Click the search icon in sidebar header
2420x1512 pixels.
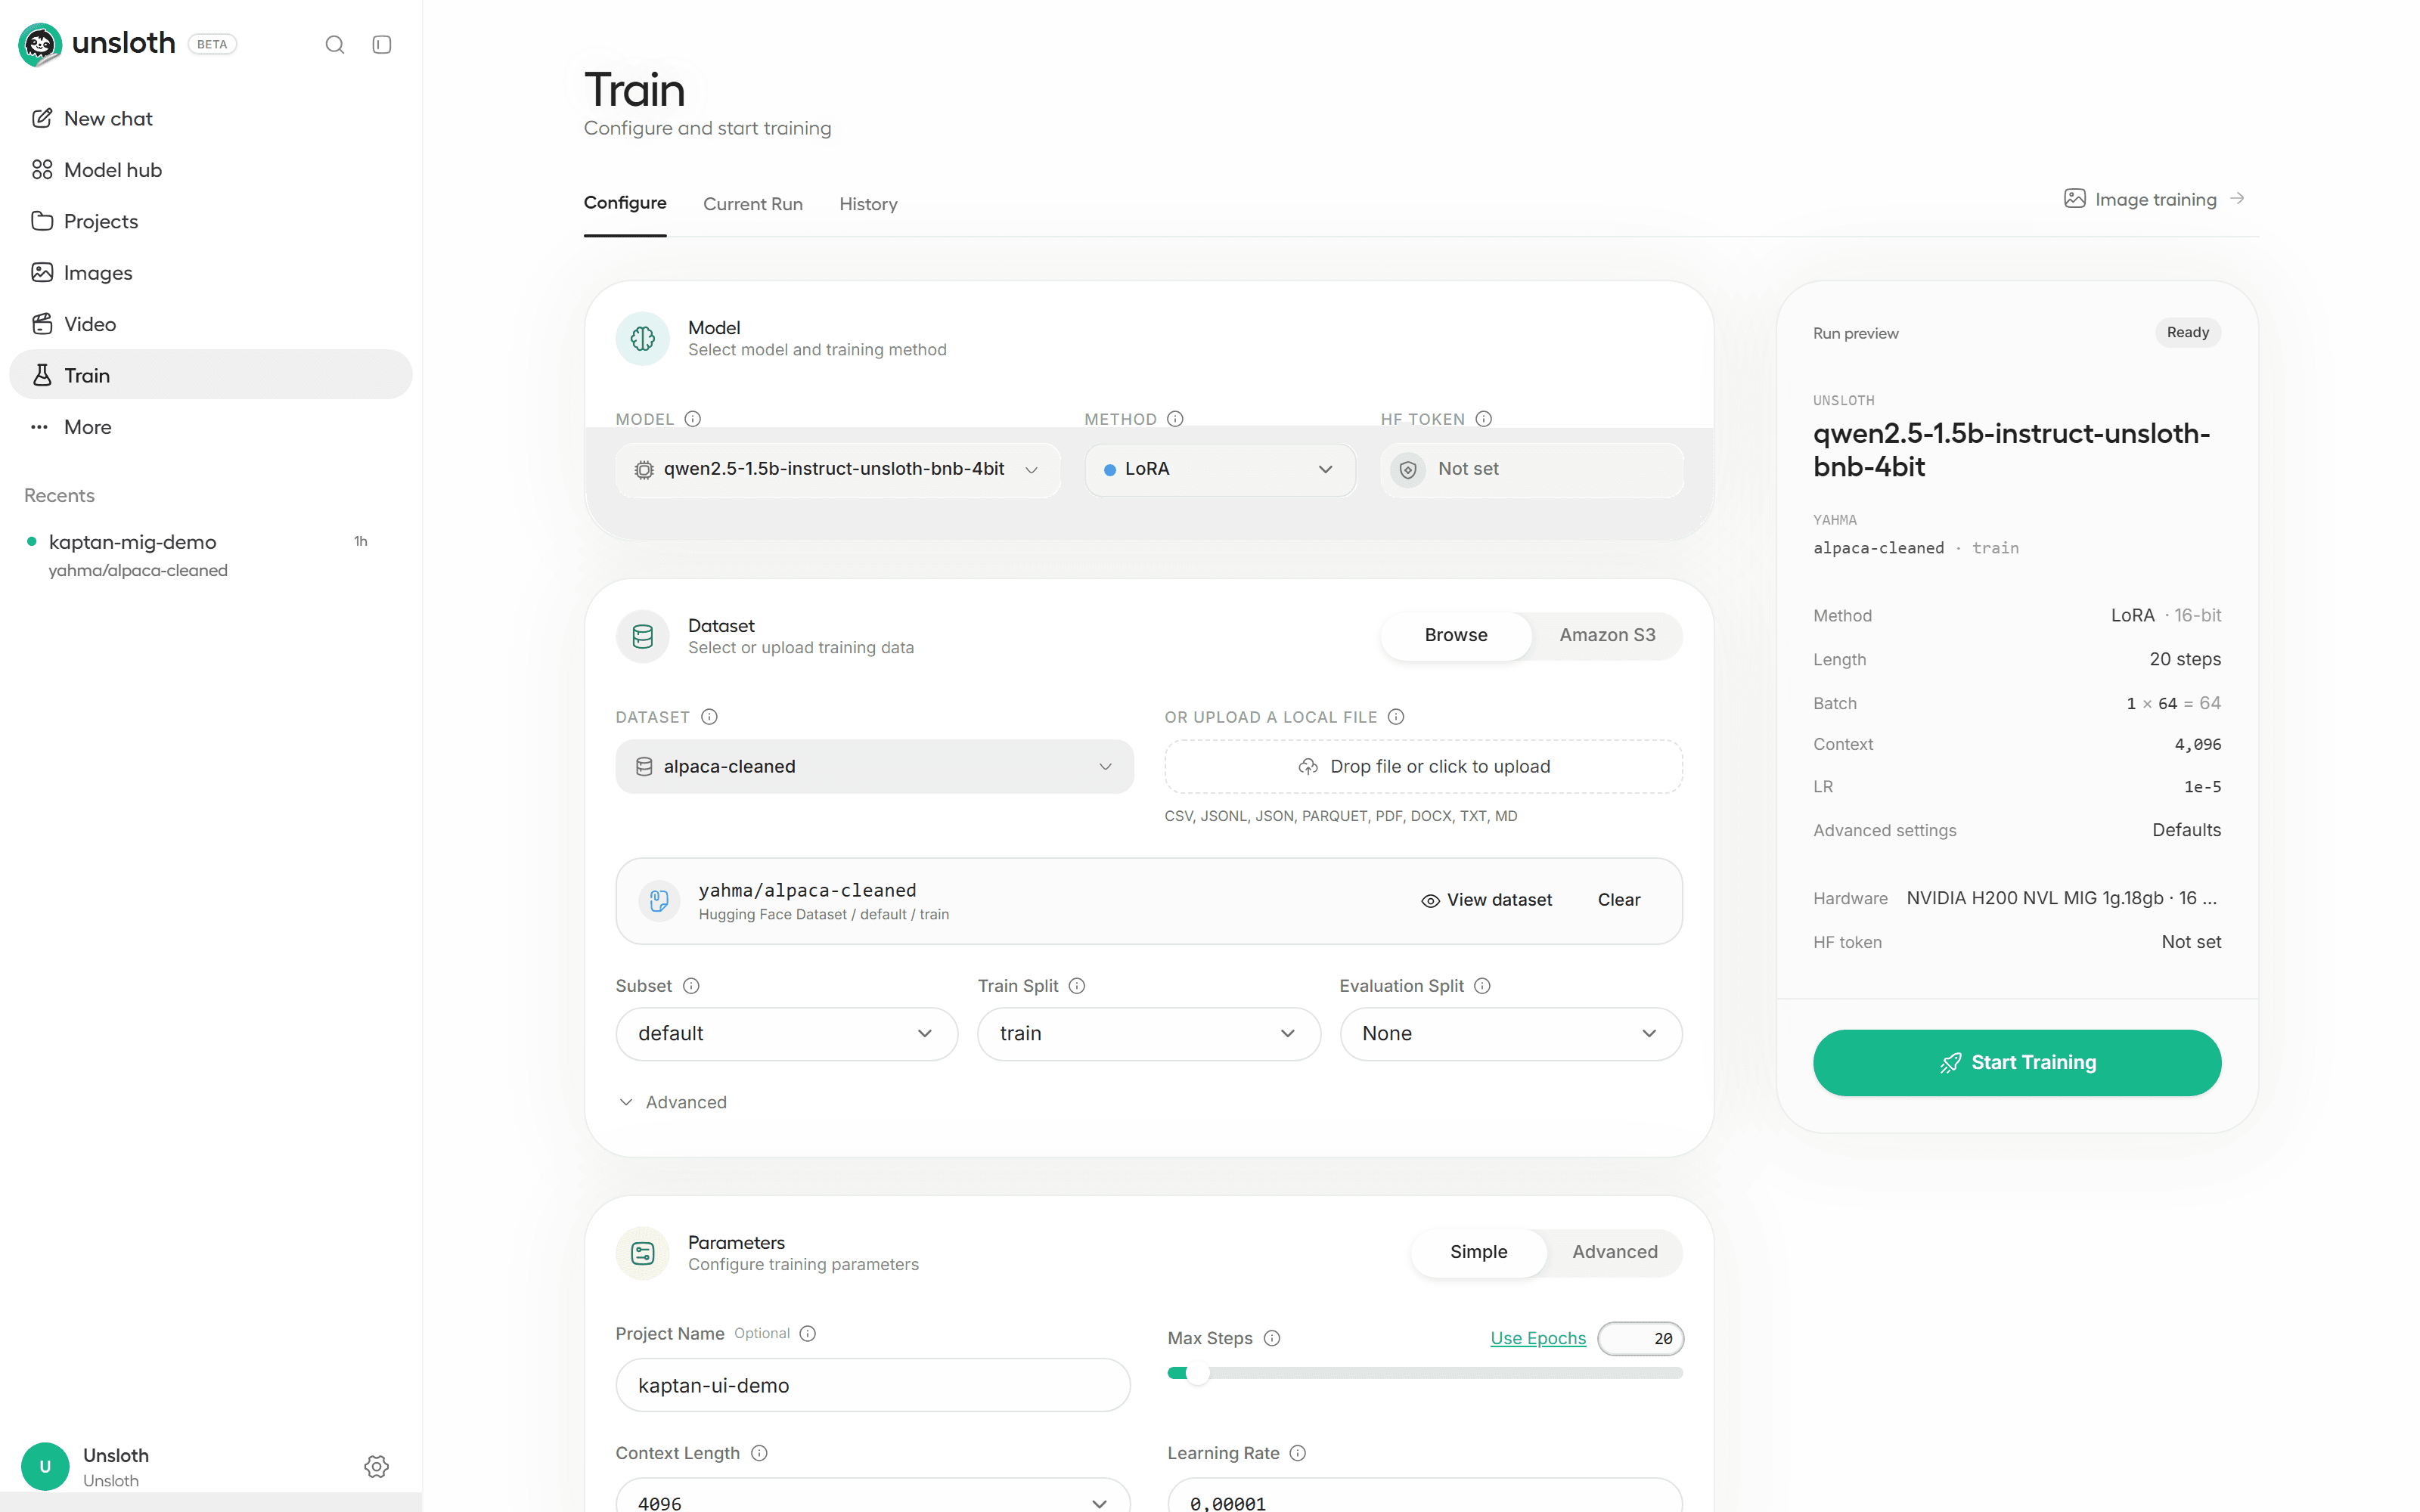click(x=335, y=44)
